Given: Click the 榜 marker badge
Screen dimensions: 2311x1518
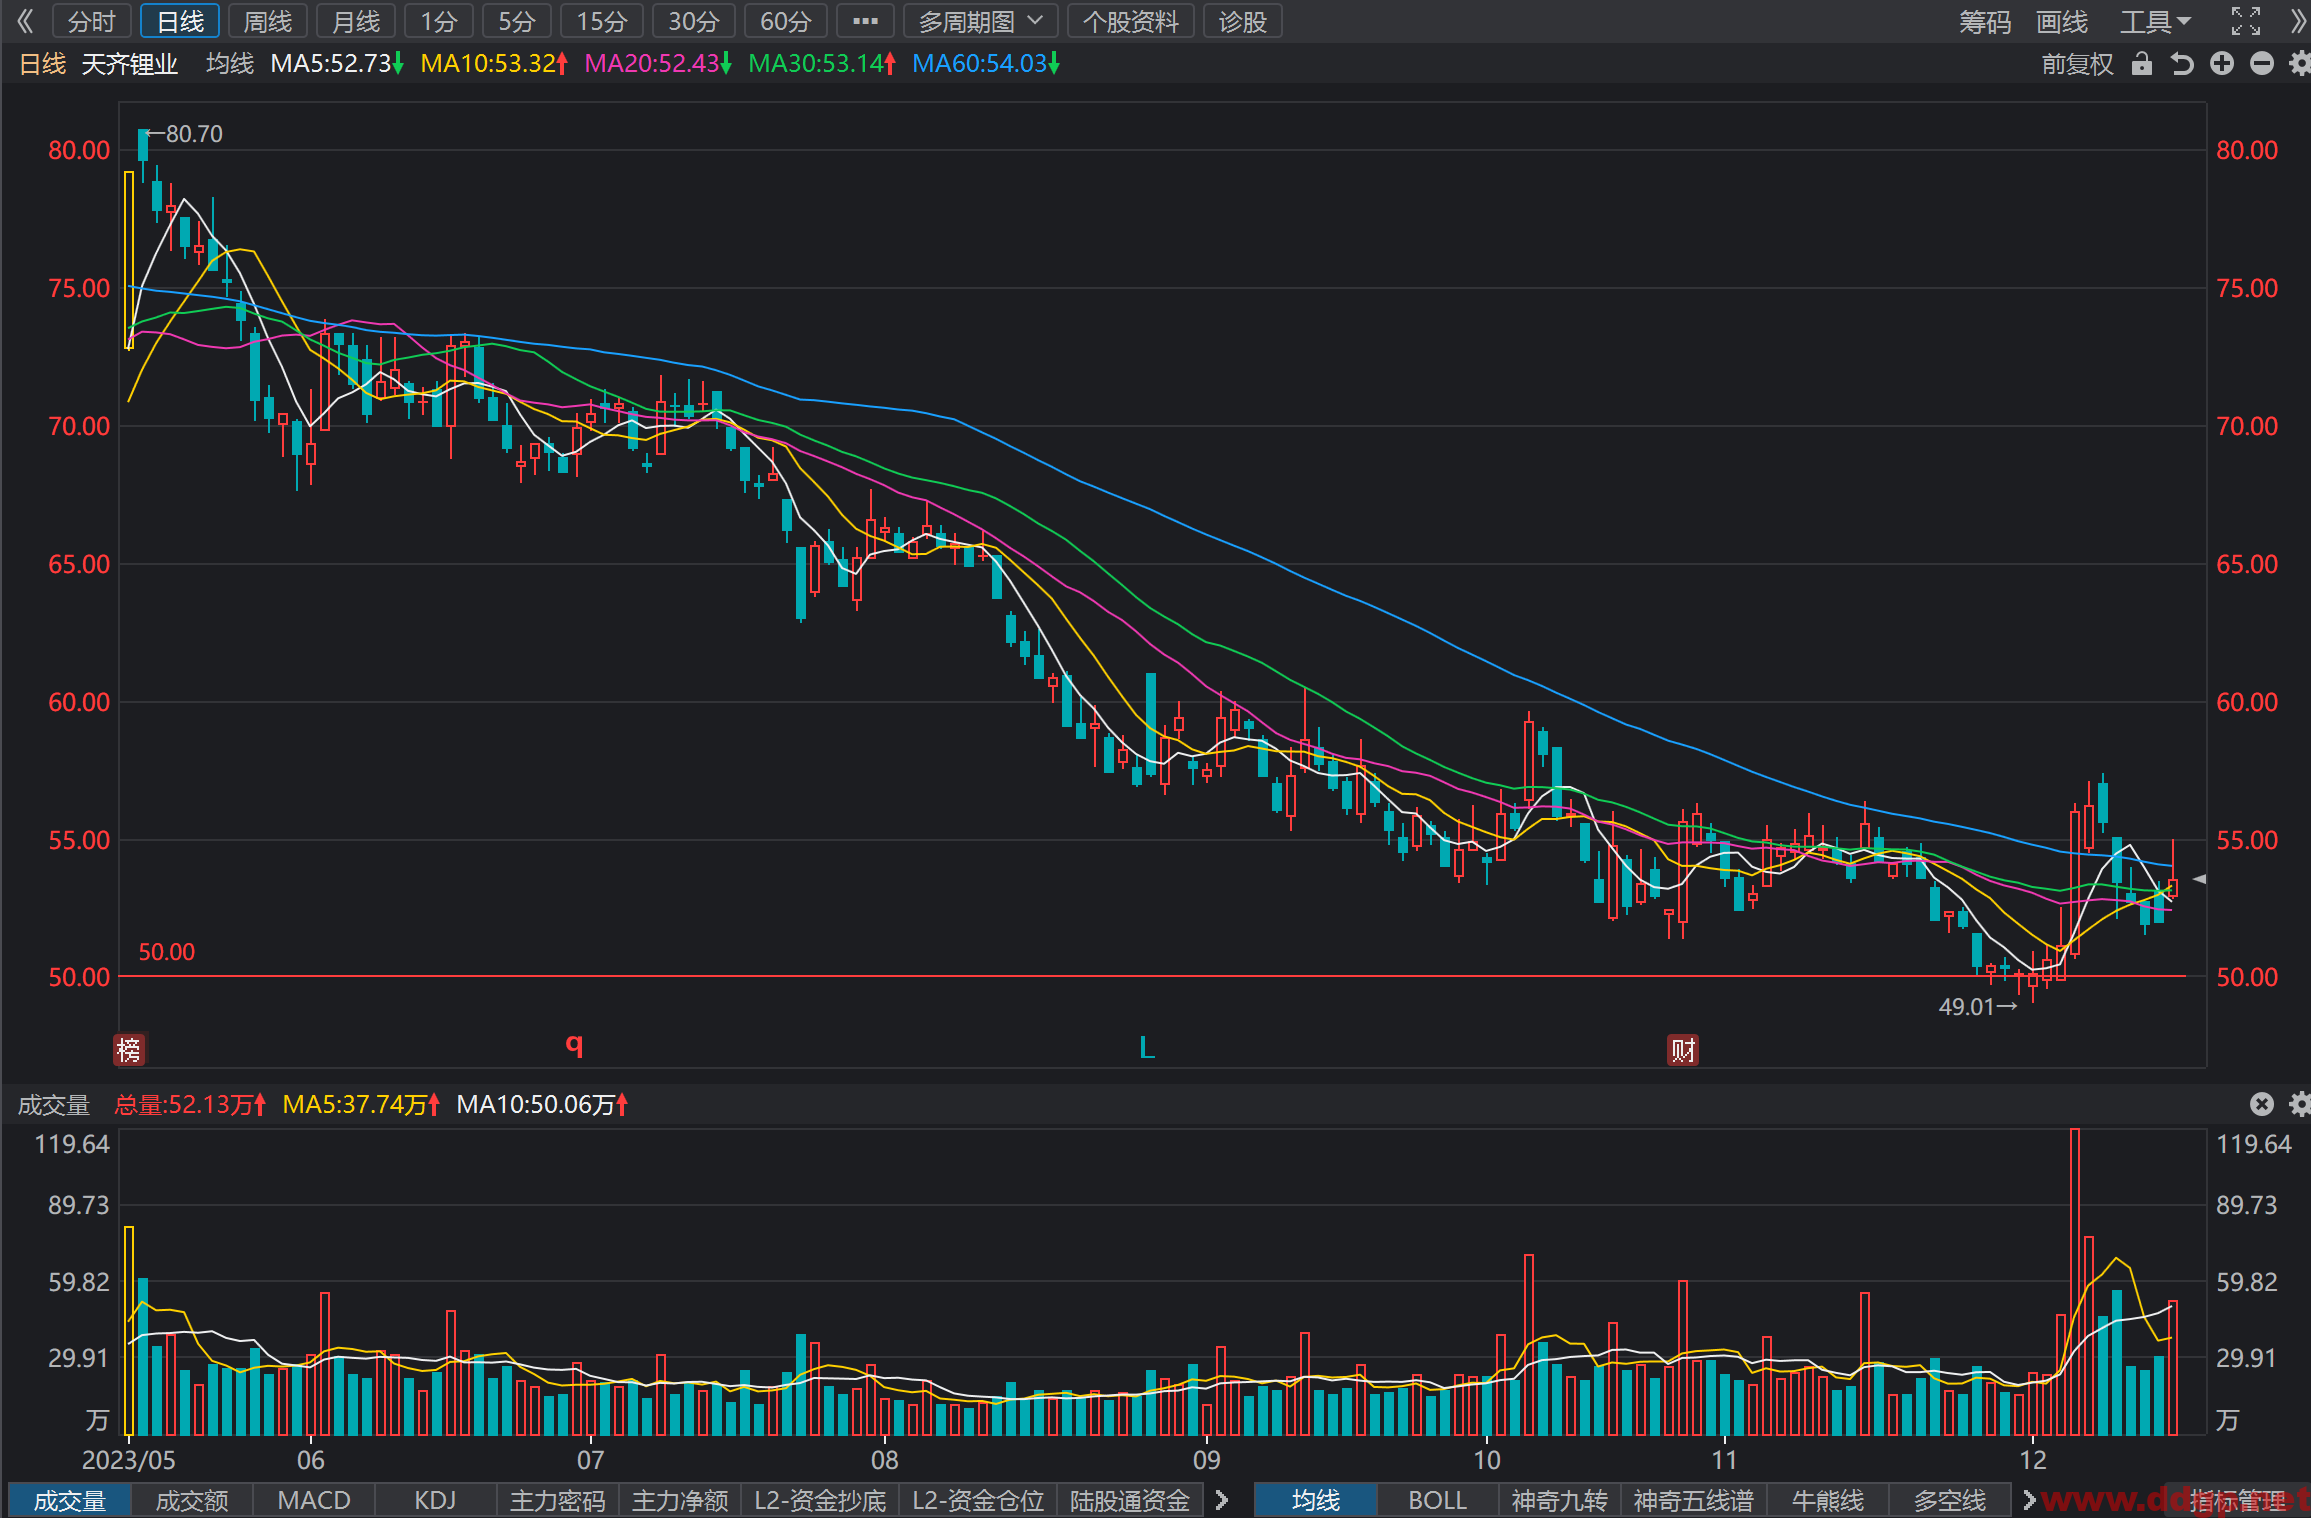Looking at the screenshot, I should point(130,1050).
